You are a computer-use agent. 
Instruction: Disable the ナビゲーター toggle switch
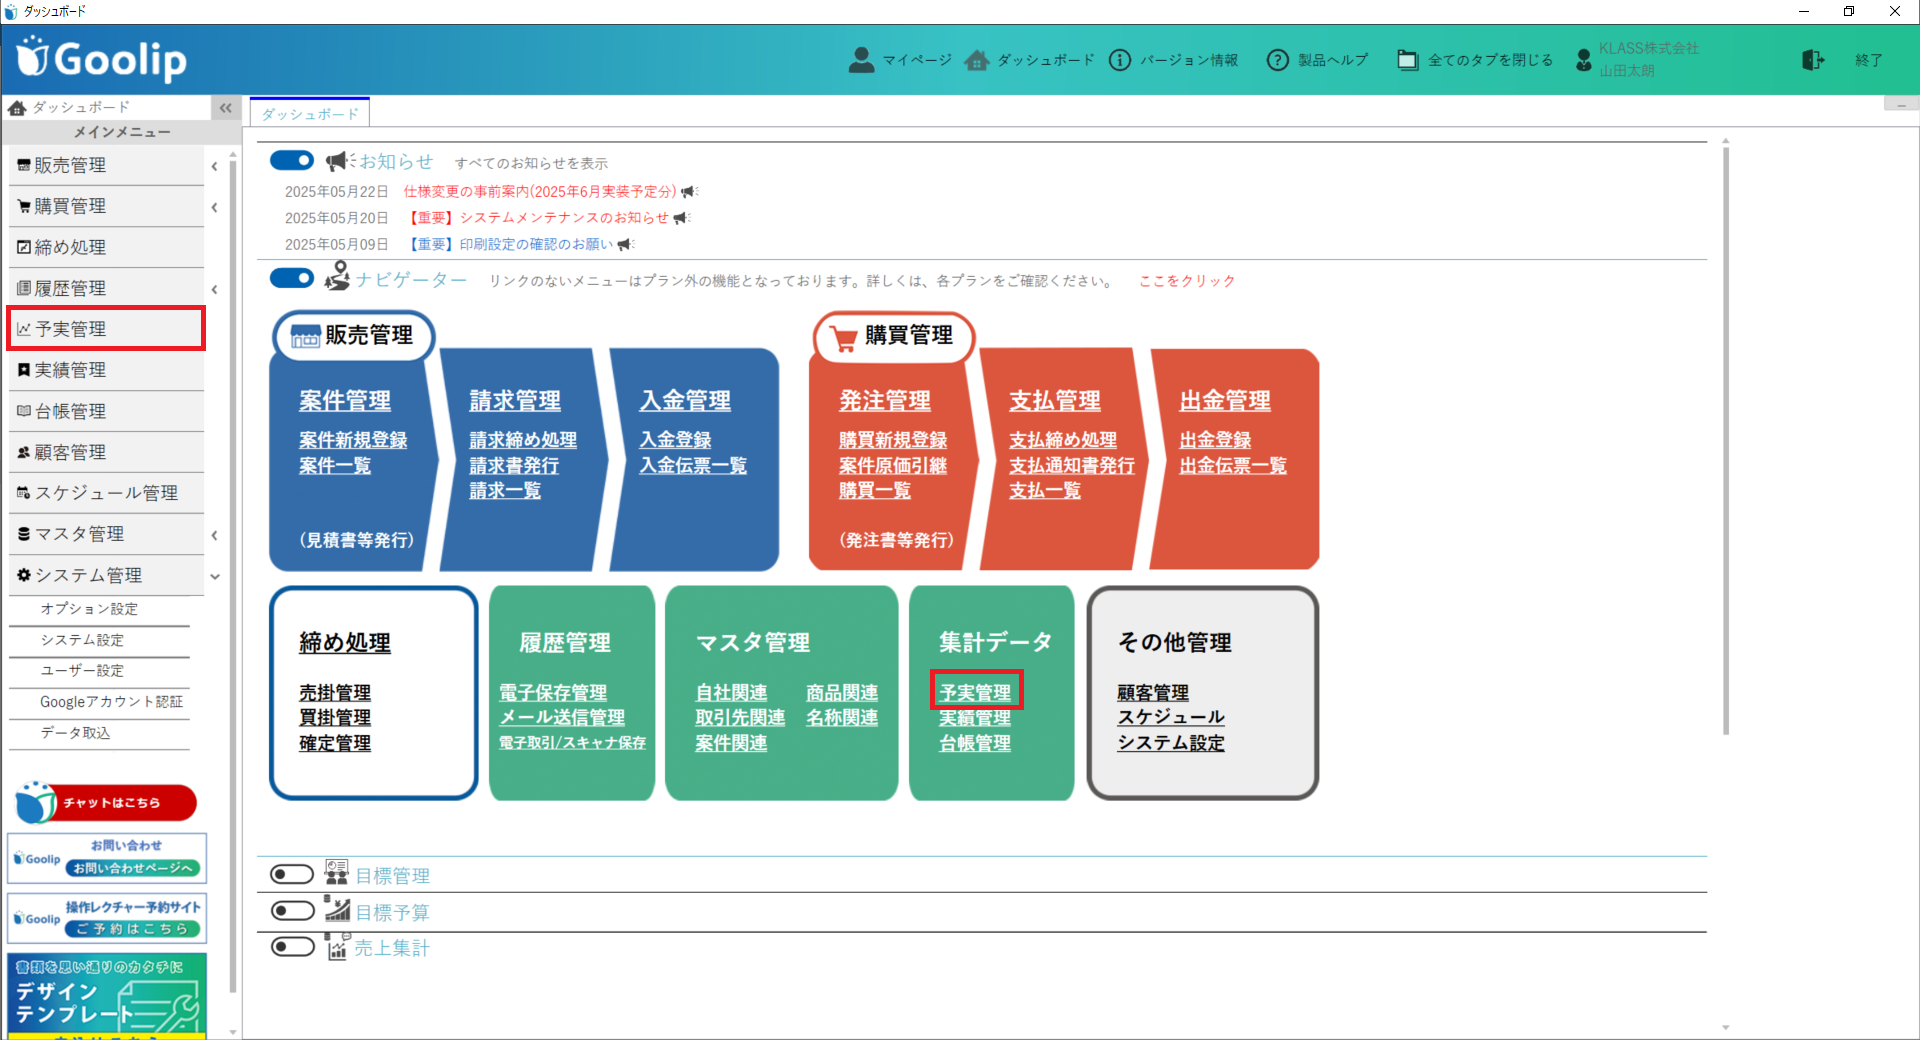click(292, 278)
